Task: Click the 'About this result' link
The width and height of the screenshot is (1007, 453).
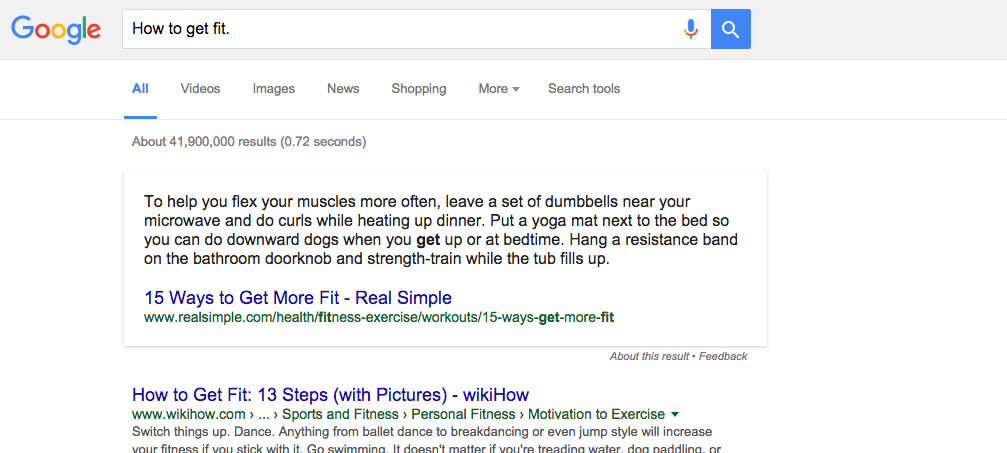Action: (649, 356)
